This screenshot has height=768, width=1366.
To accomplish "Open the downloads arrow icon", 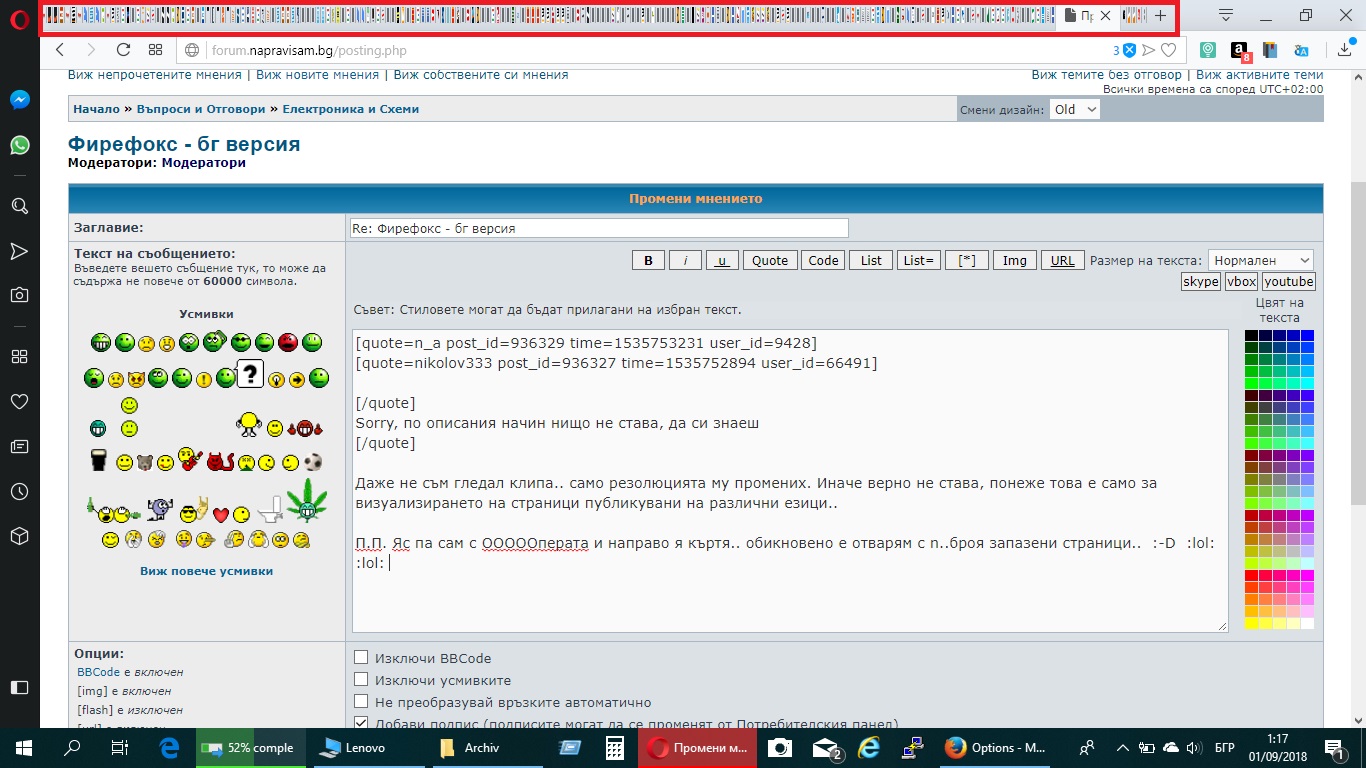I will (x=1345, y=50).
